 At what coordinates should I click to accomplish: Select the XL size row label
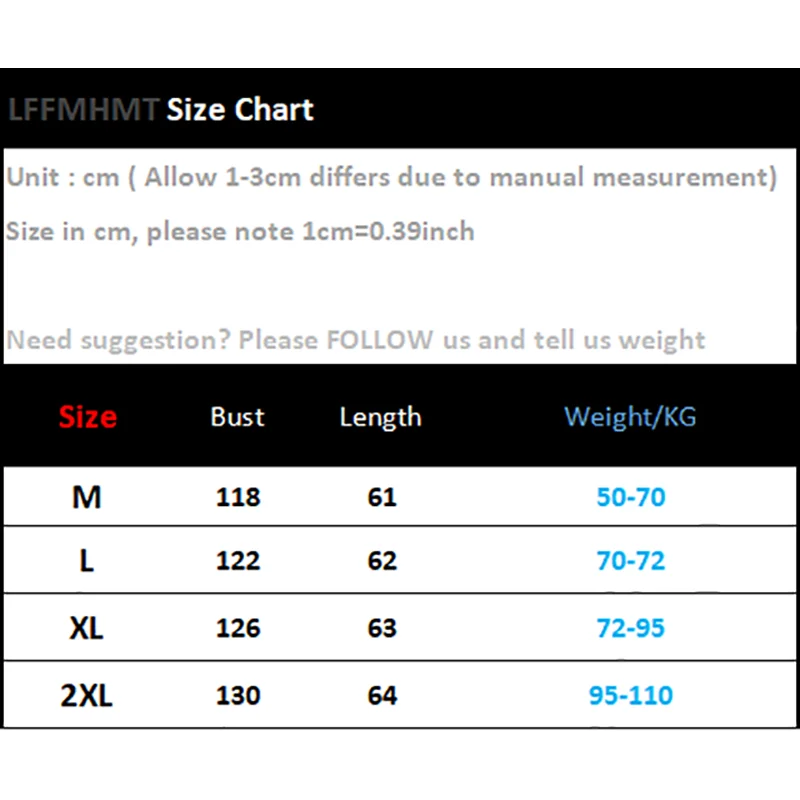pyautogui.click(x=87, y=628)
